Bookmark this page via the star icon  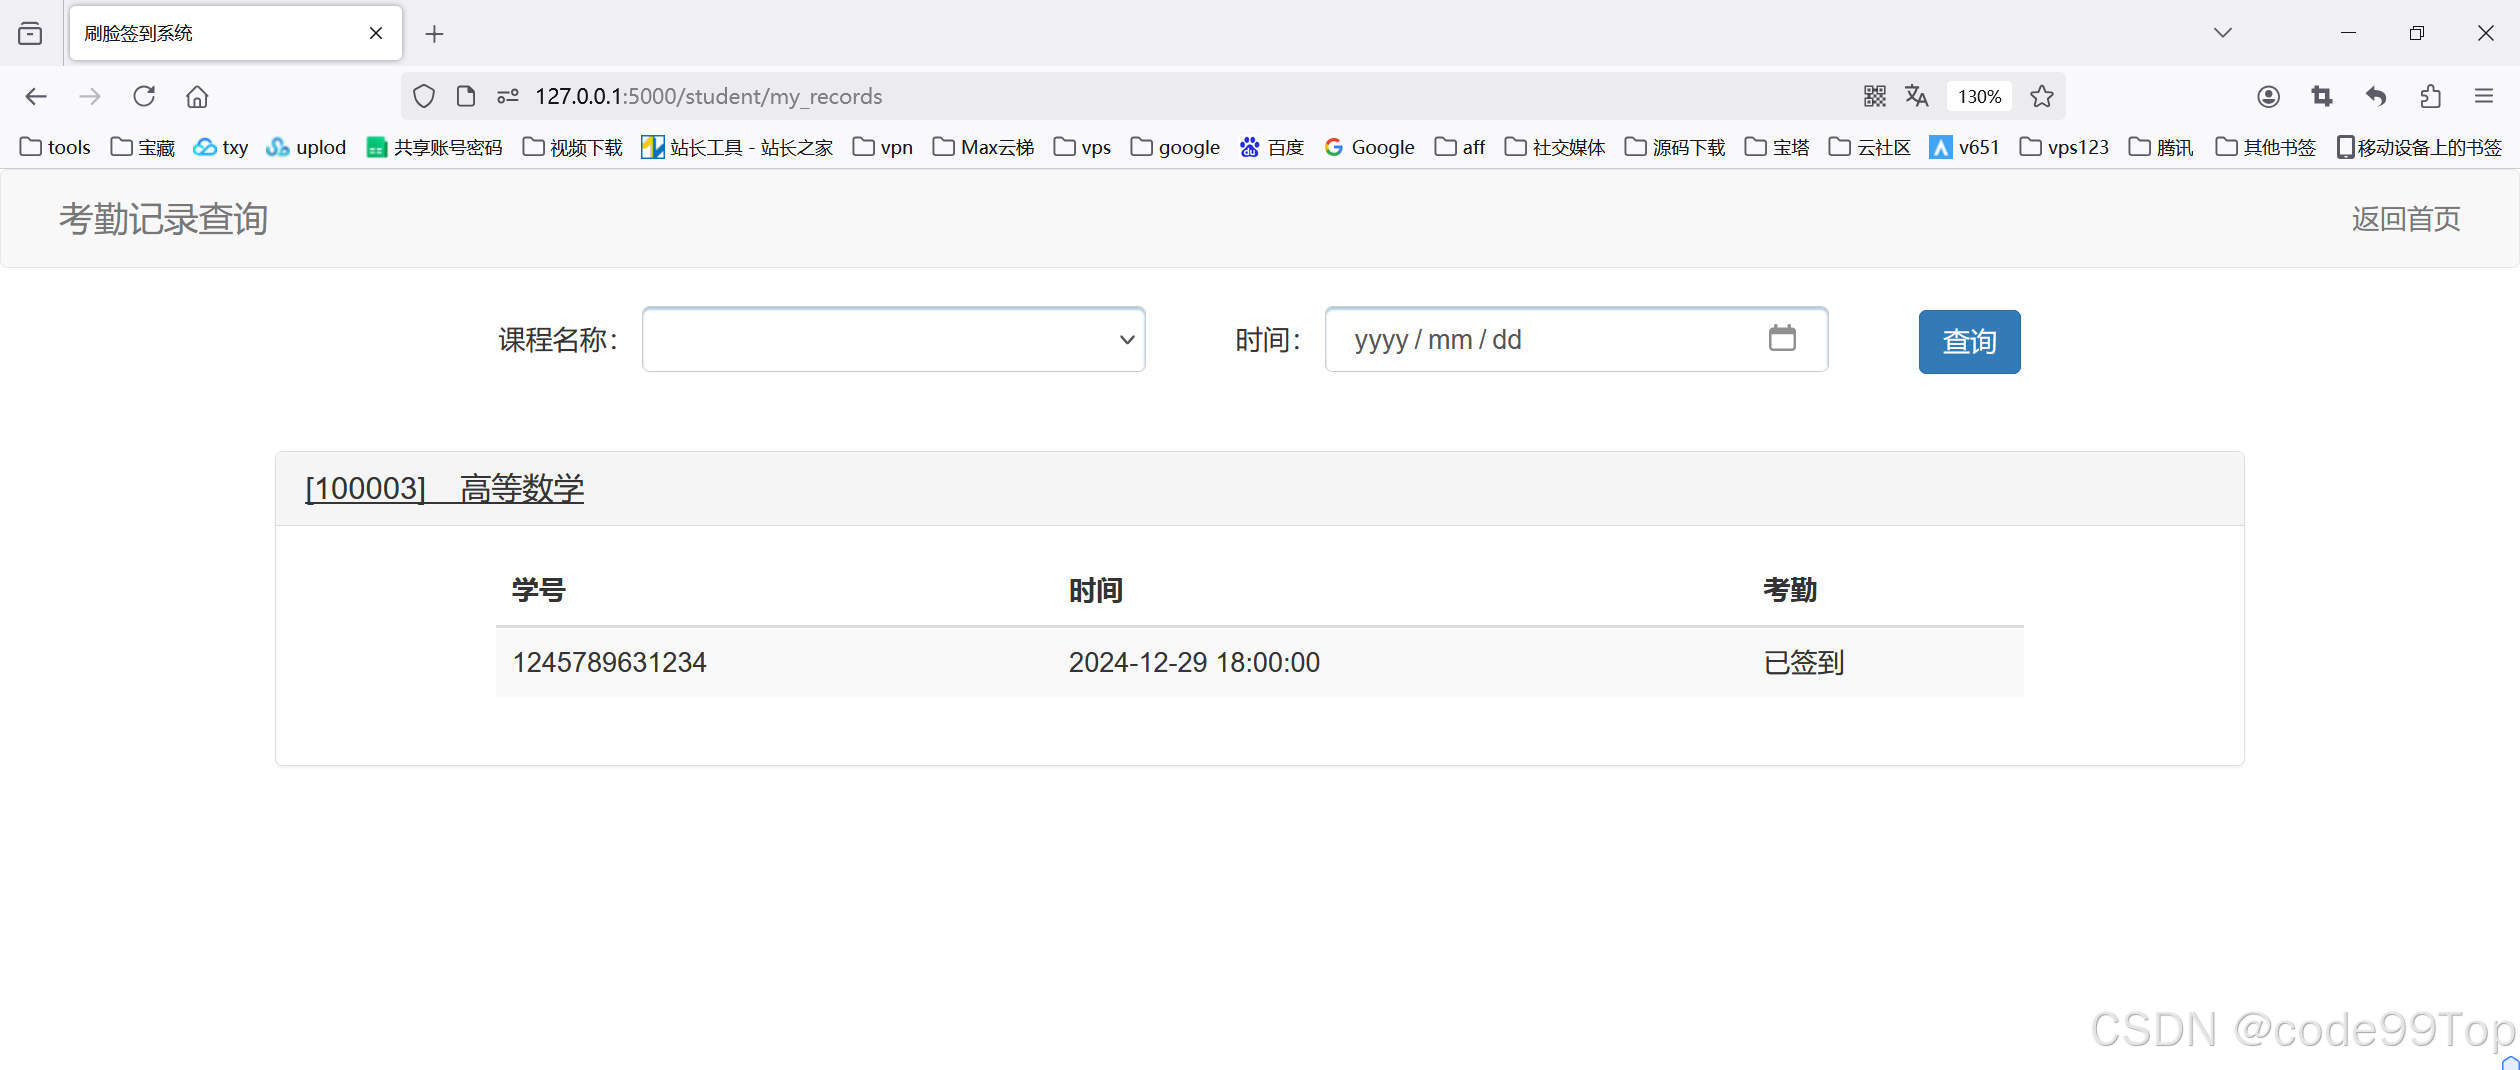2041,96
